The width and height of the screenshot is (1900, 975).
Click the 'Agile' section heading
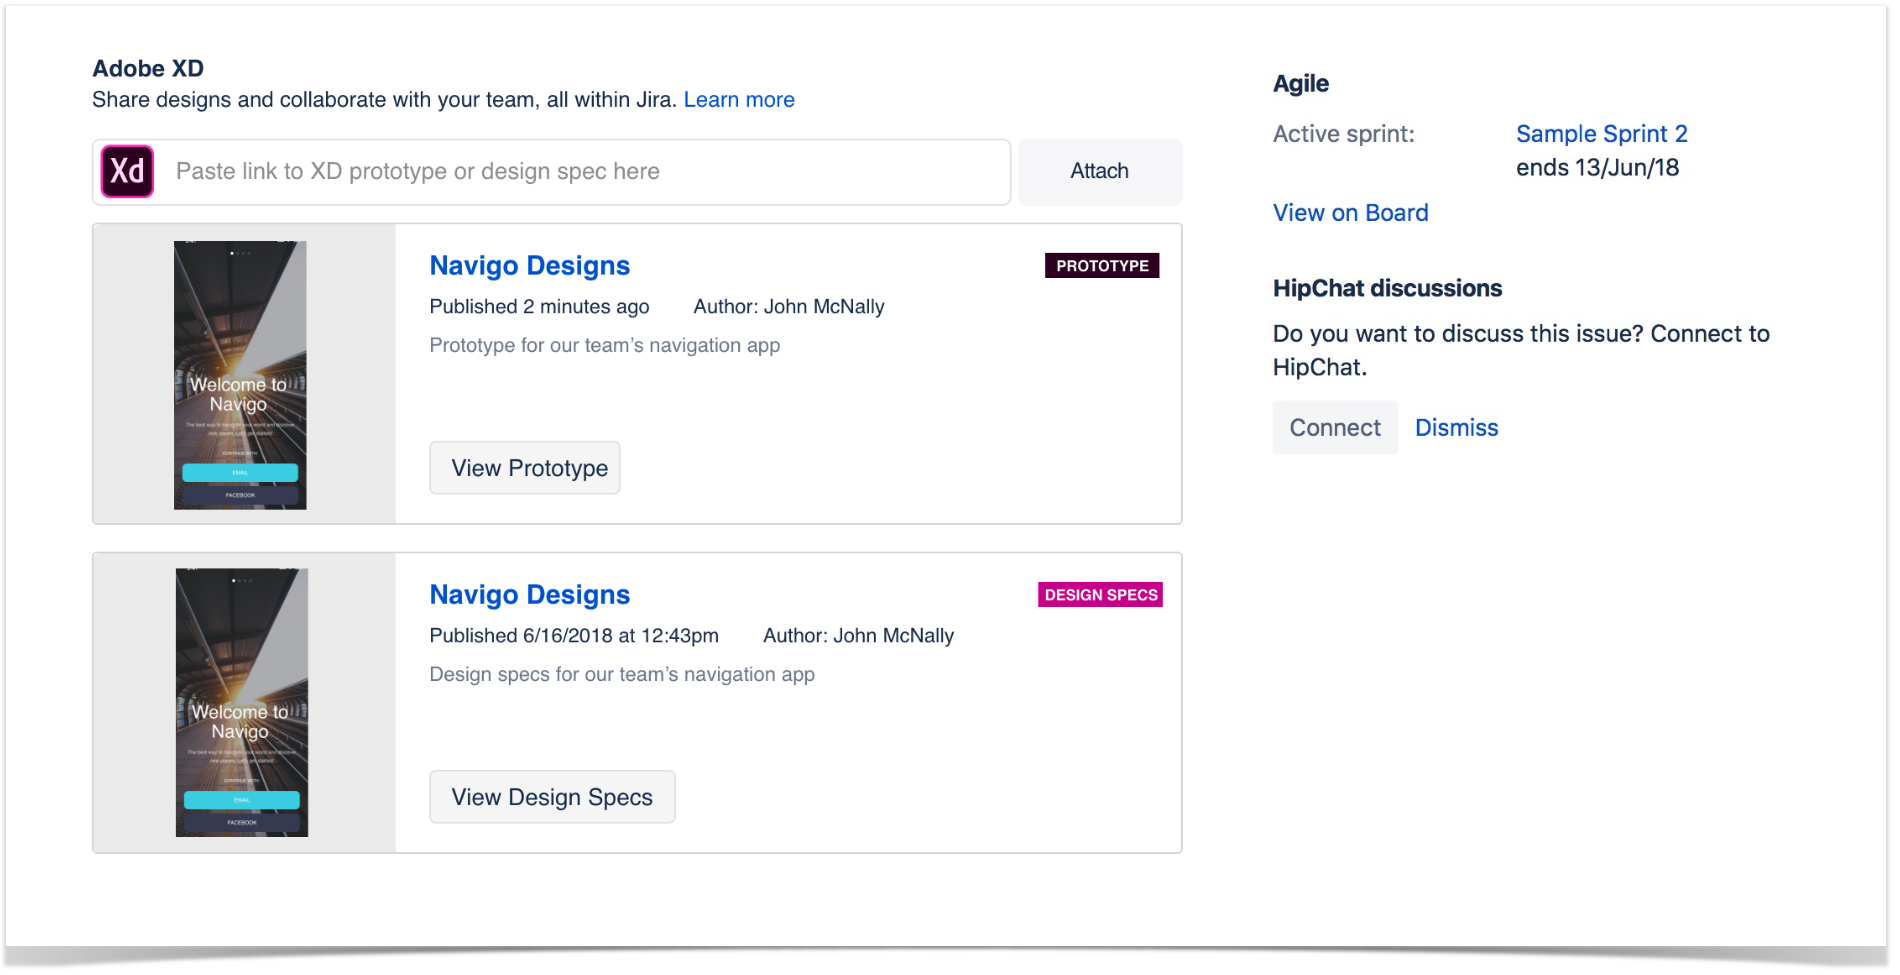coord(1300,84)
